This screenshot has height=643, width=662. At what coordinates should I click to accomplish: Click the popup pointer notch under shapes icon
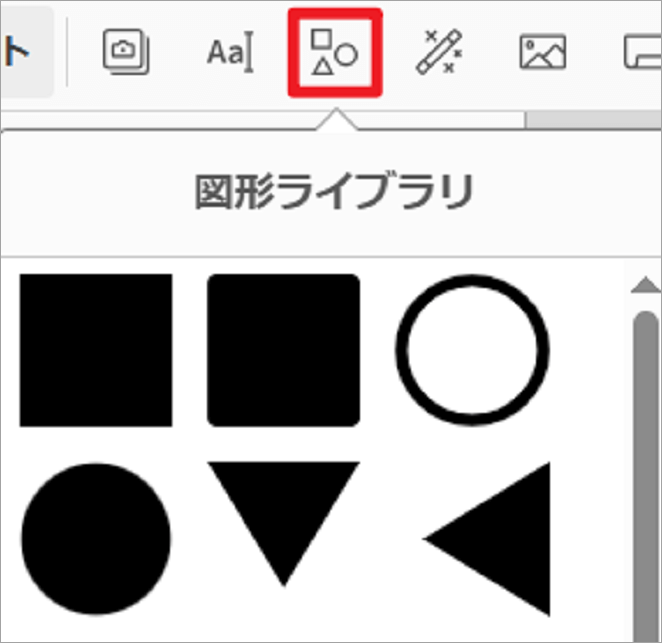click(x=335, y=121)
